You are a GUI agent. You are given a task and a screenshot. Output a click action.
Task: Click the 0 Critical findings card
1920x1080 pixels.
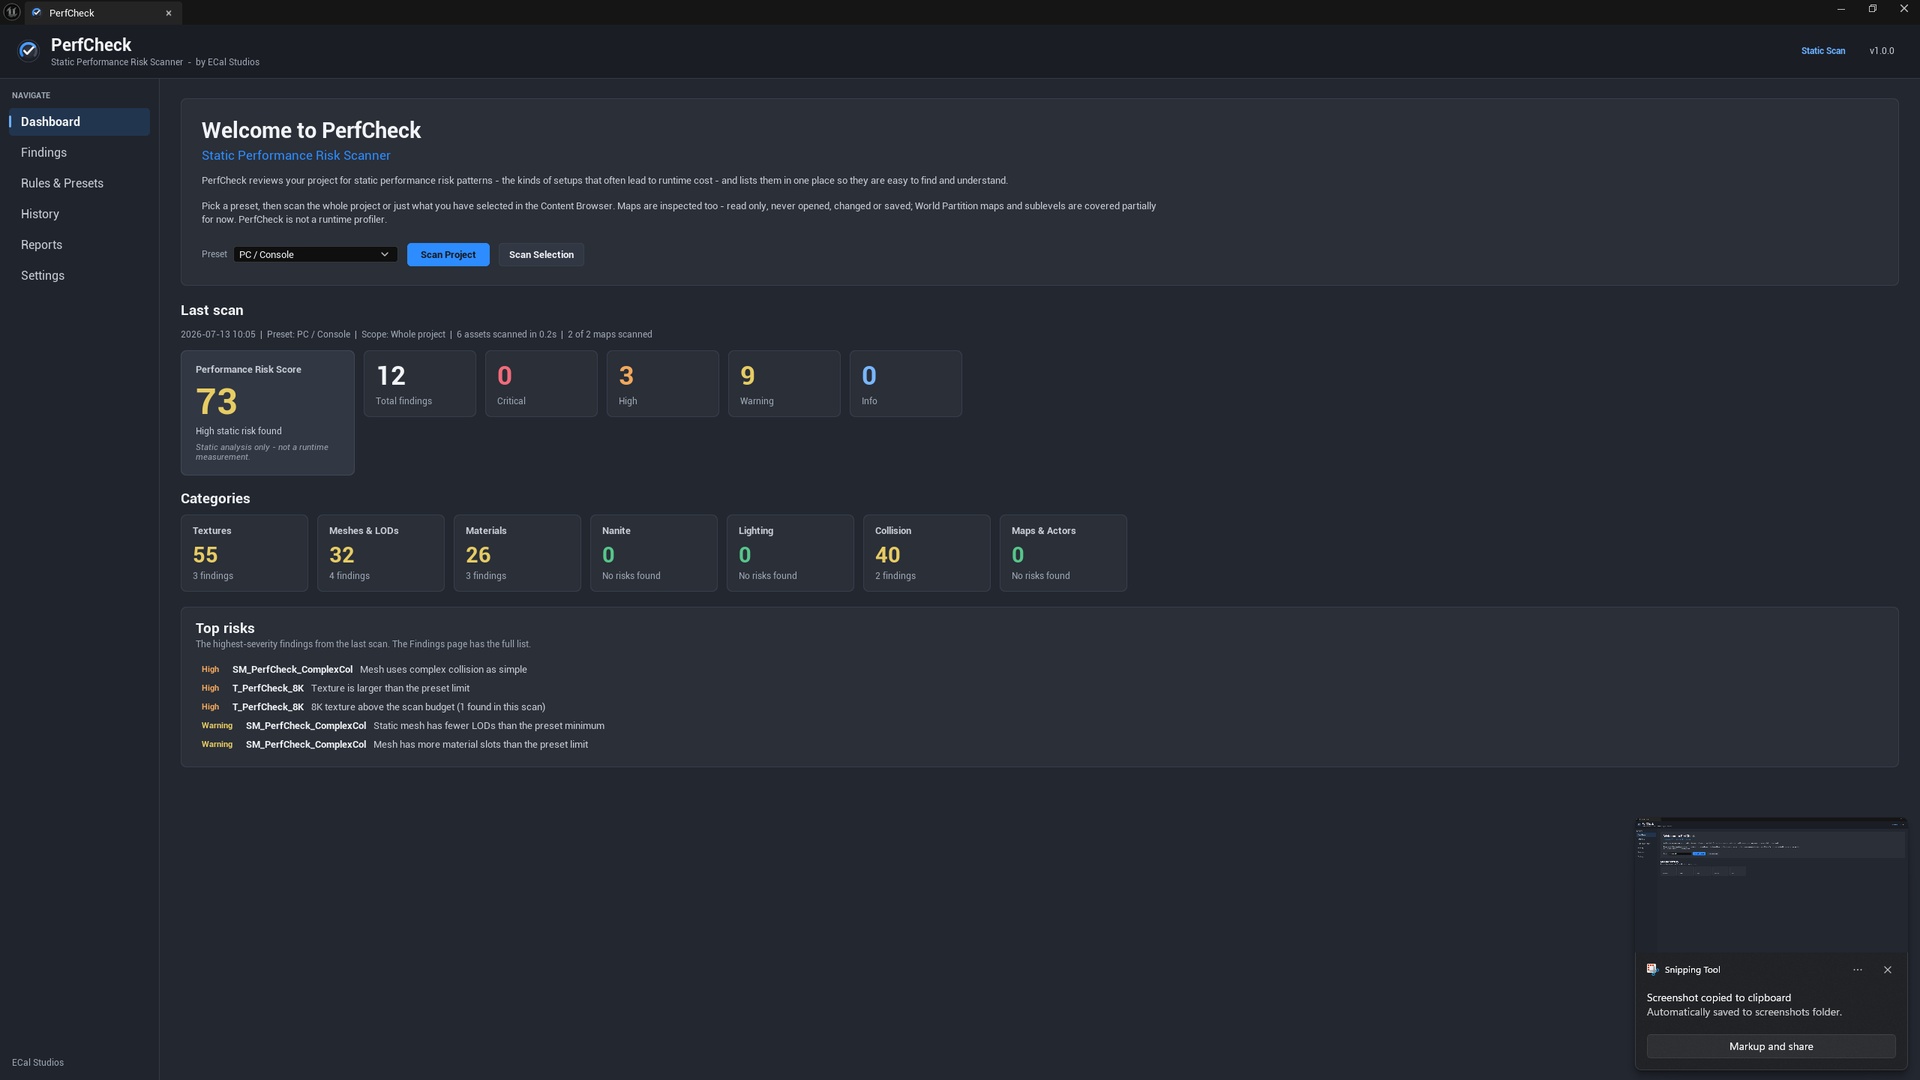pos(541,384)
